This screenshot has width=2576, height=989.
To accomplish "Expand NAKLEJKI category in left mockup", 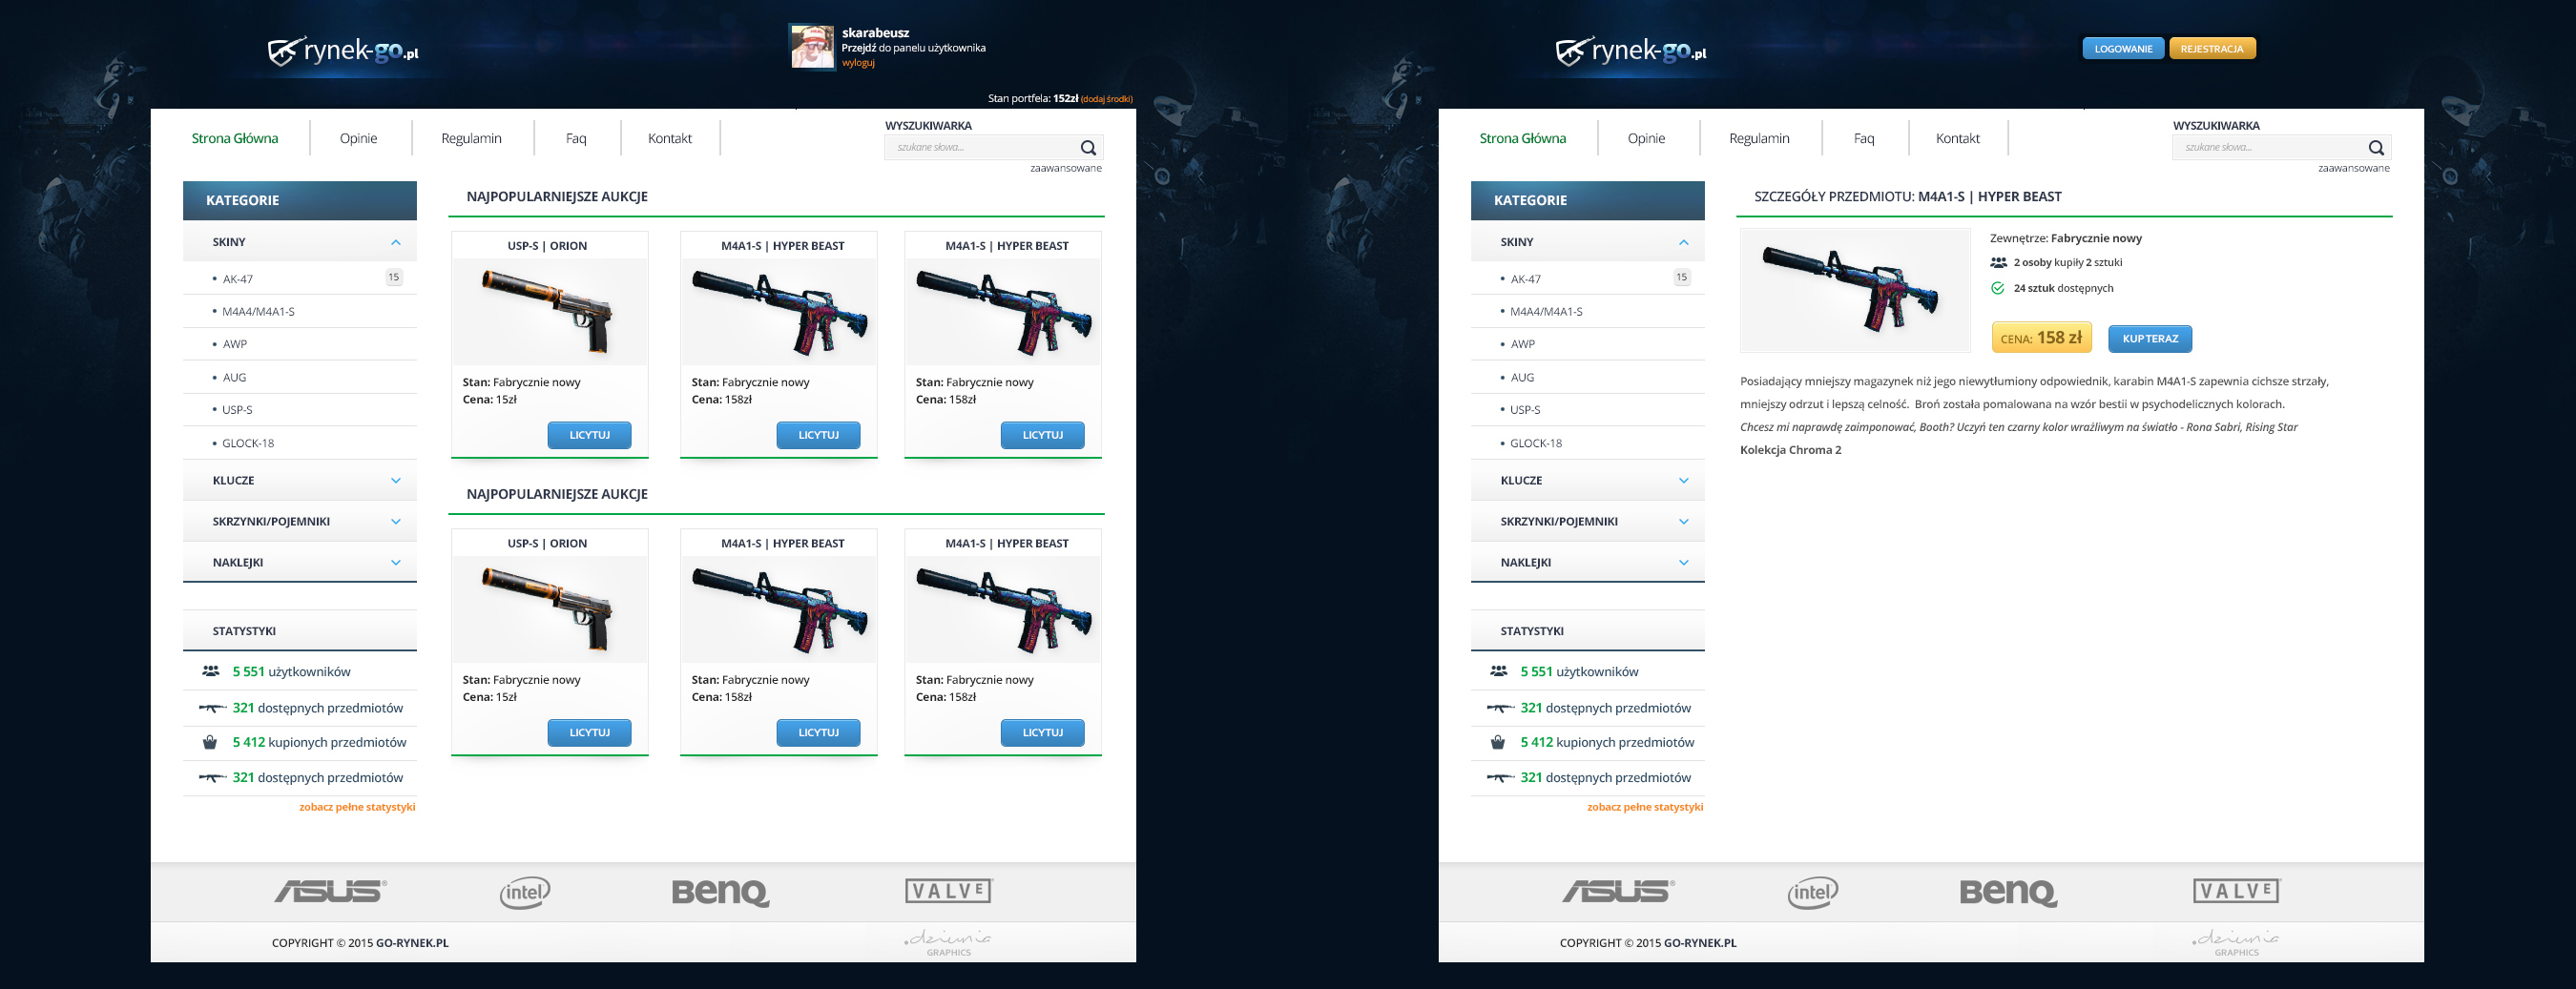I will 396,563.
